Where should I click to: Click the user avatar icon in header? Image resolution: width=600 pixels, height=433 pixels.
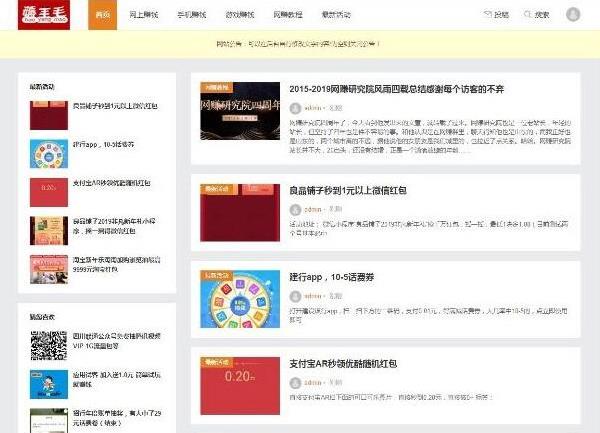tap(573, 15)
